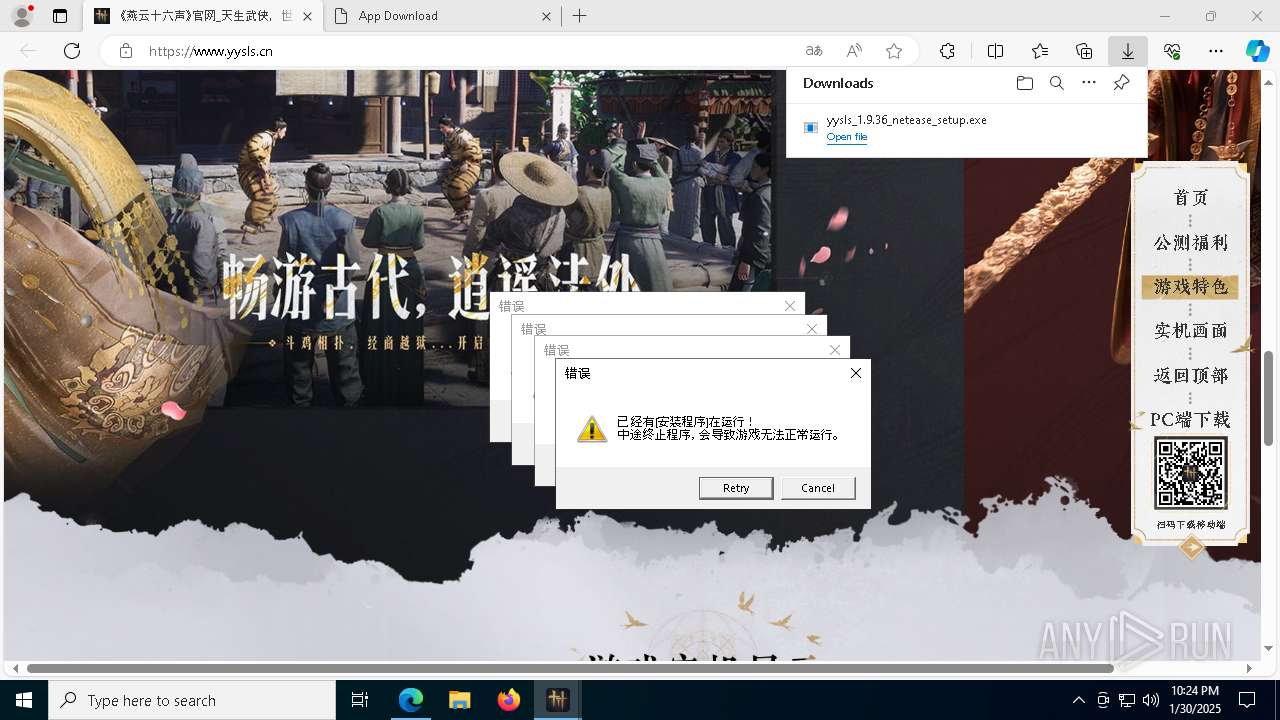Image resolution: width=1280 pixels, height=720 pixels.
Task: Open Edge Settings and more menu
Action: coord(1216,51)
